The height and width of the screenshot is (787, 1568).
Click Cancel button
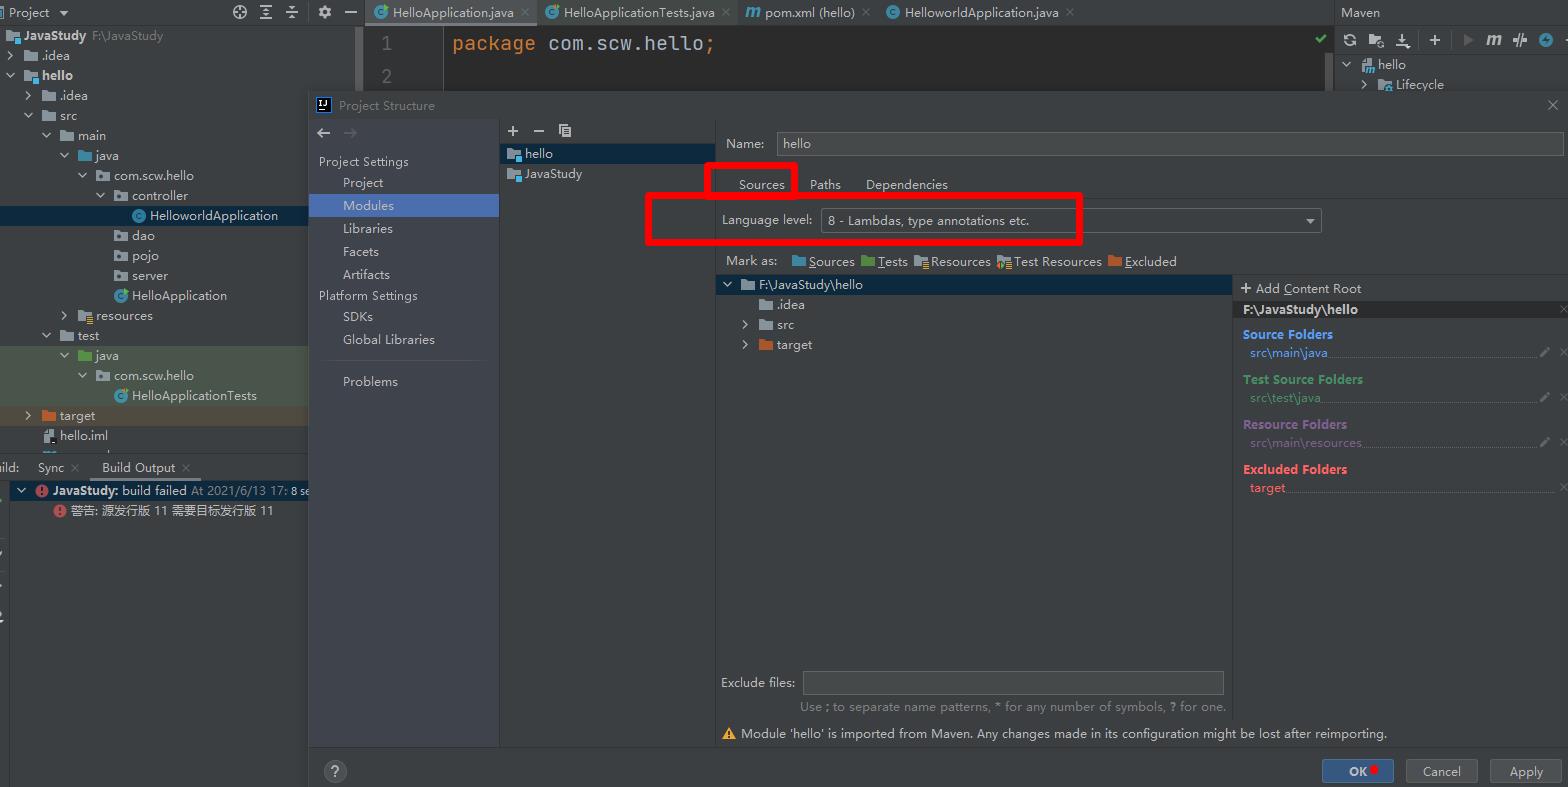click(x=1441, y=771)
